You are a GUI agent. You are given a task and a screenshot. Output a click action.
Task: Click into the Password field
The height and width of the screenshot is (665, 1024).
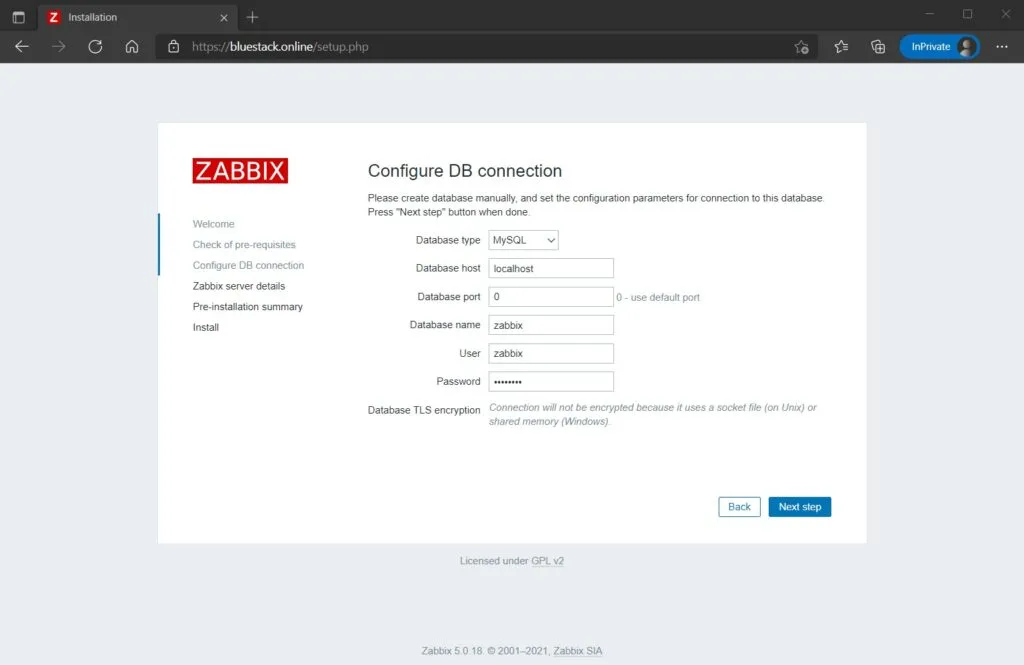(x=551, y=381)
